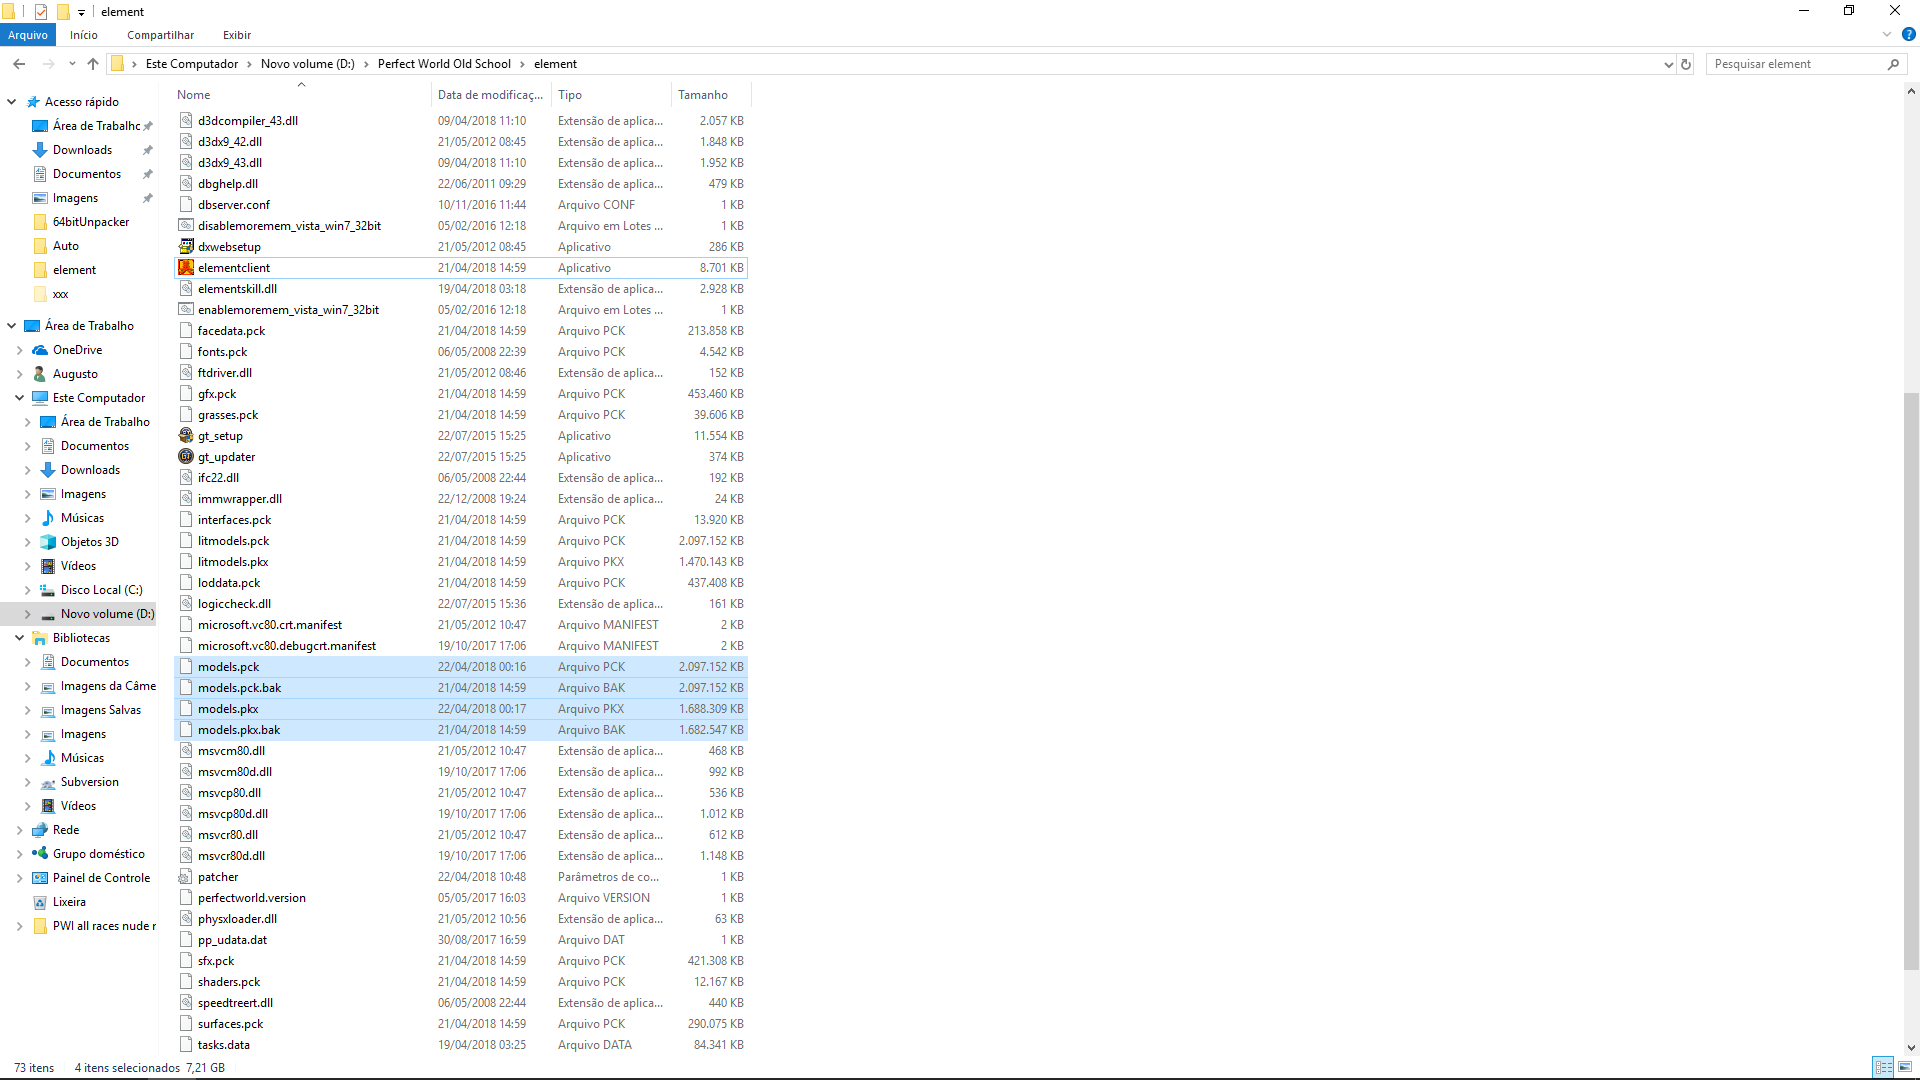Switch to large thumbnails view icon
Image resolution: width=1920 pixels, height=1080 pixels.
[1905, 1067]
